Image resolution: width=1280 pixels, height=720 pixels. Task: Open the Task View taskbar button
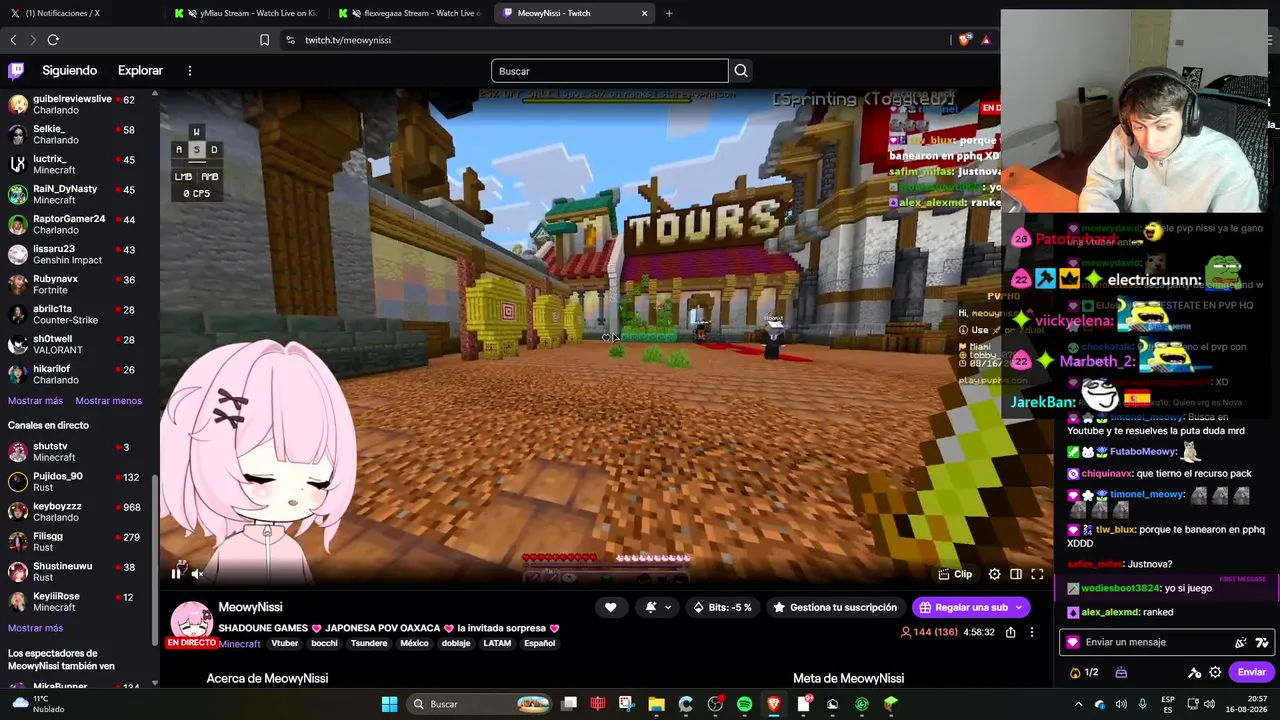569,704
